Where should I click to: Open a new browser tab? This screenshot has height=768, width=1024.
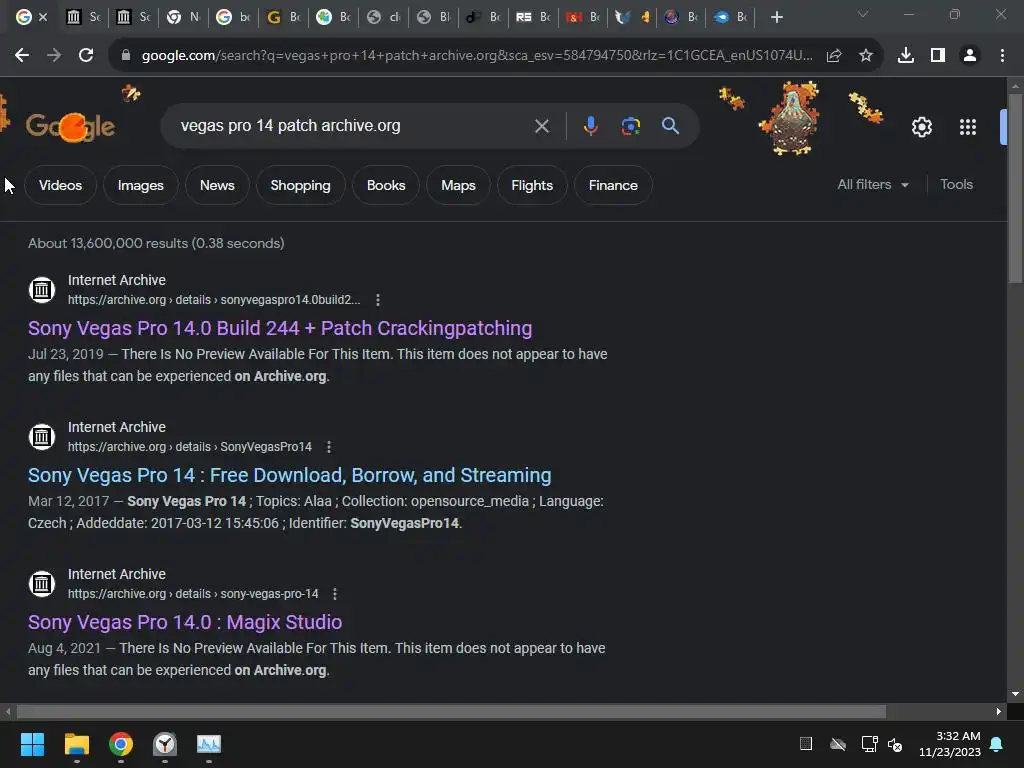coord(776,18)
